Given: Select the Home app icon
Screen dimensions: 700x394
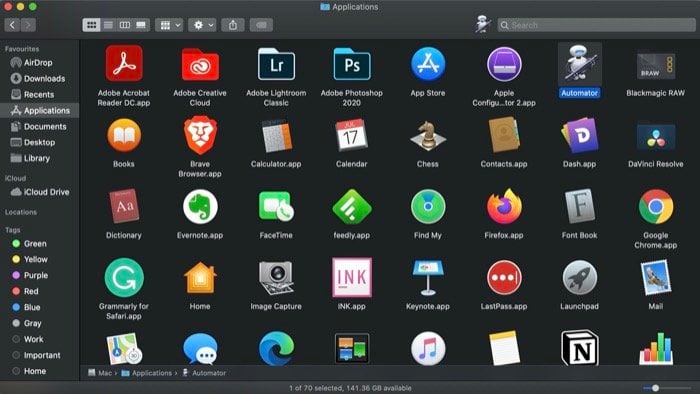Looking at the screenshot, I should [200, 278].
